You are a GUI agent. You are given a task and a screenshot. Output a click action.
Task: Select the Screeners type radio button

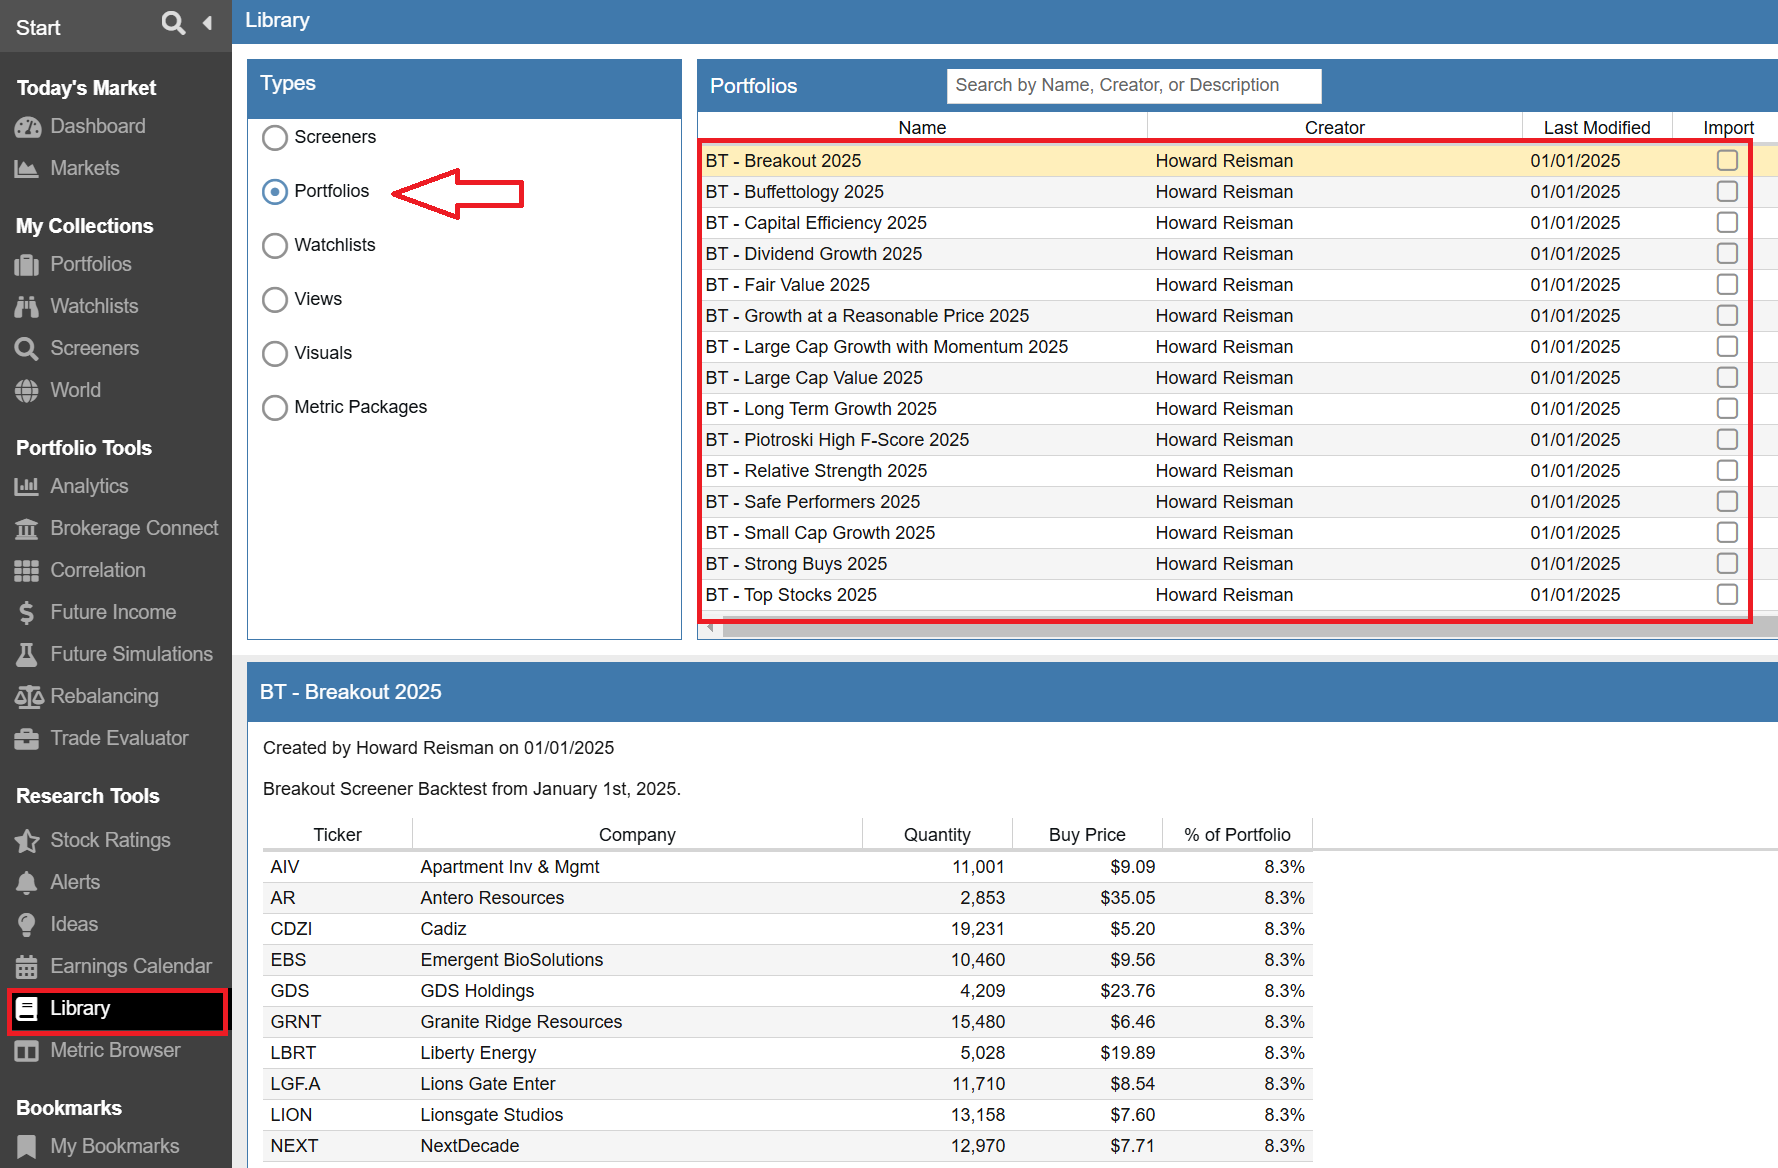click(275, 138)
